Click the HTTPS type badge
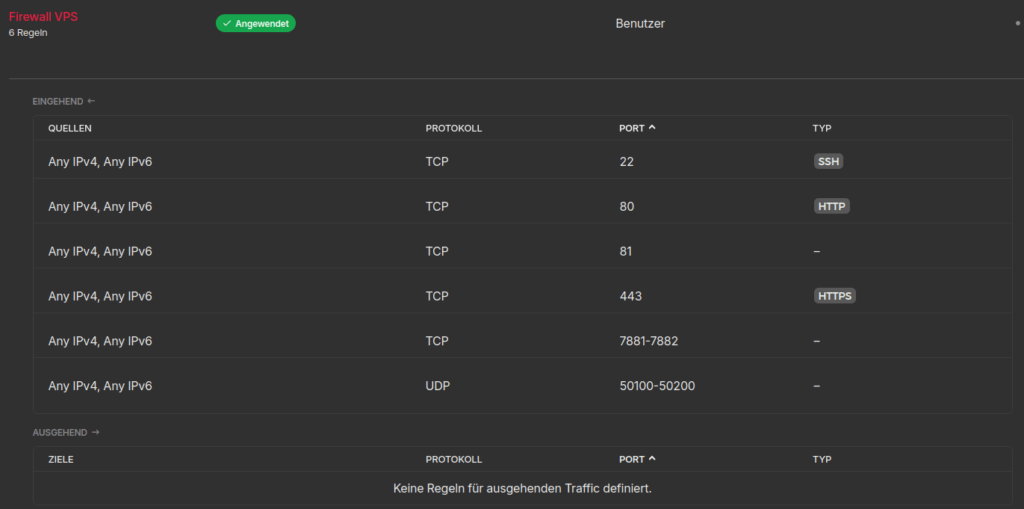 [834, 296]
